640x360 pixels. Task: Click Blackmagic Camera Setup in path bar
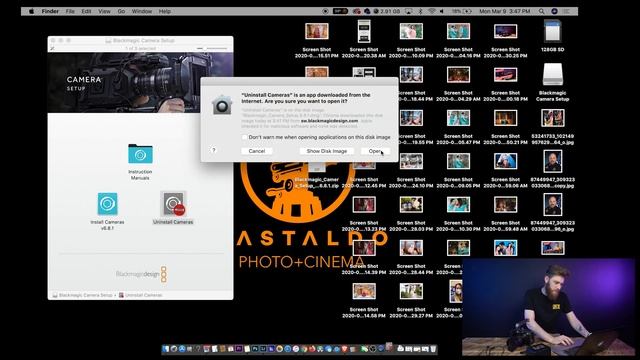pyautogui.click(x=82, y=295)
